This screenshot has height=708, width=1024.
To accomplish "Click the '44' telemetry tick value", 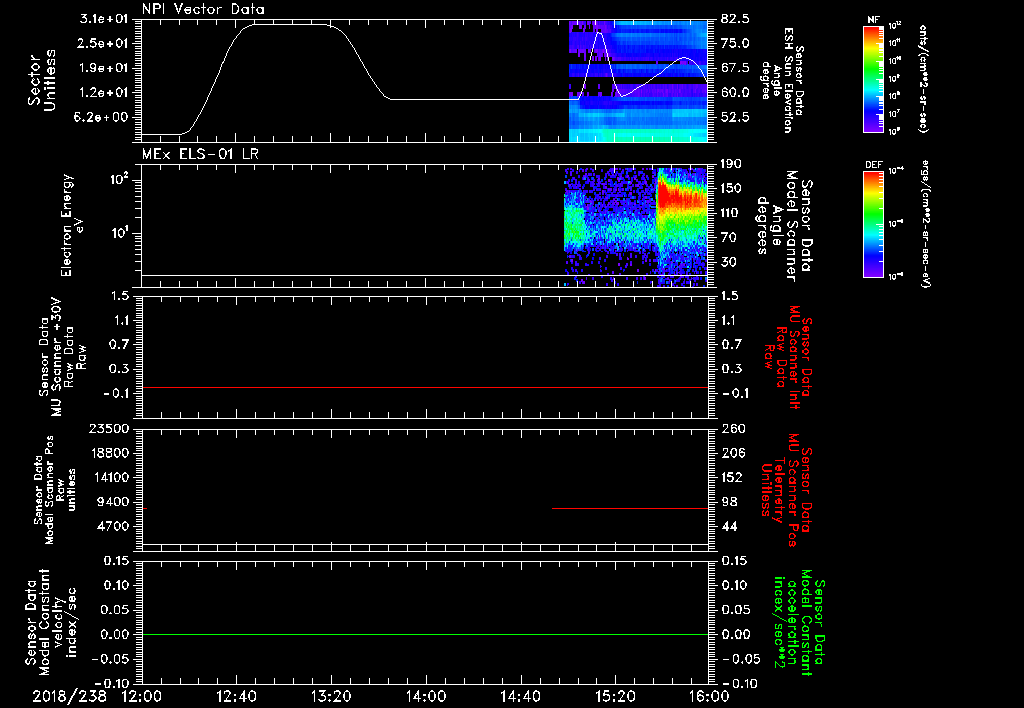I will [729, 526].
